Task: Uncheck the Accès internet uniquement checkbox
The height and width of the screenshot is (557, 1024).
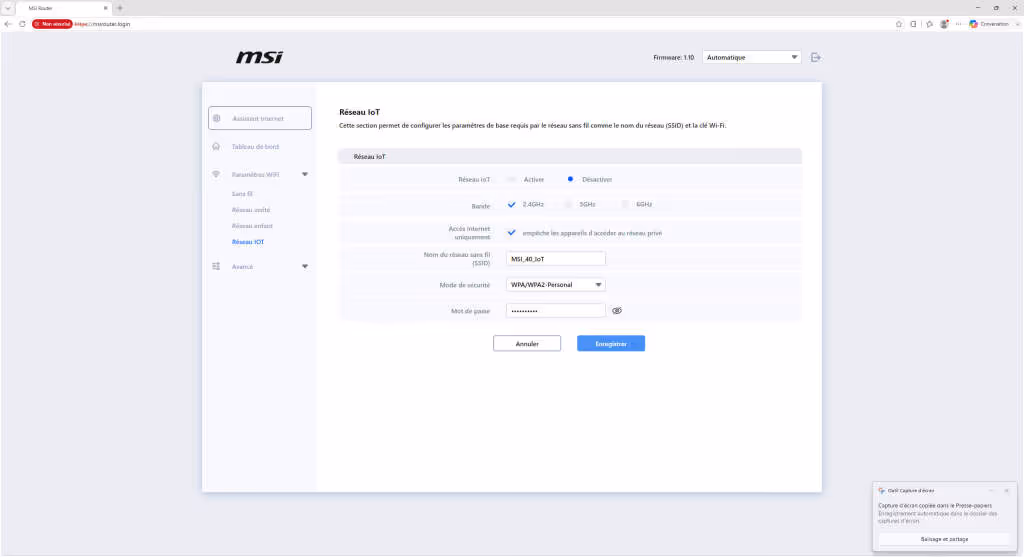Action: (x=511, y=232)
